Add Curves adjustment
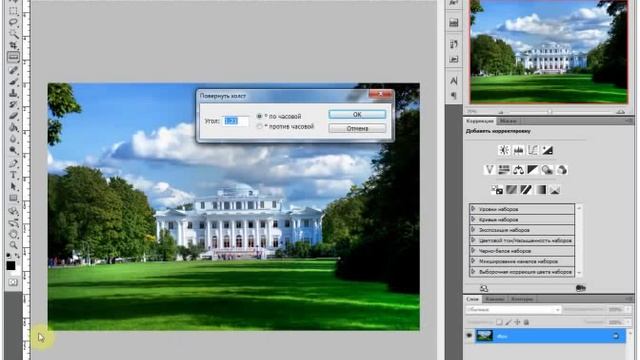Image resolution: width=640 pixels, height=360 pixels. [533, 150]
